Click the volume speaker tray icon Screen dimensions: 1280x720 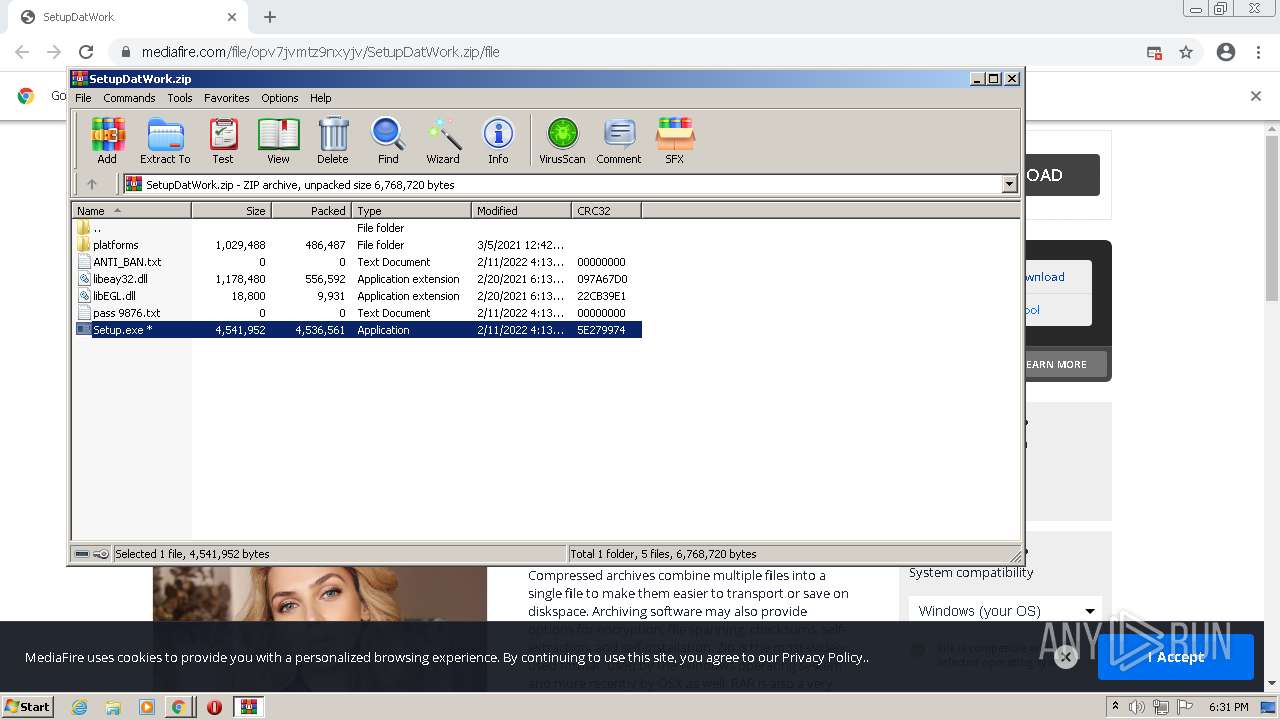click(1138, 707)
